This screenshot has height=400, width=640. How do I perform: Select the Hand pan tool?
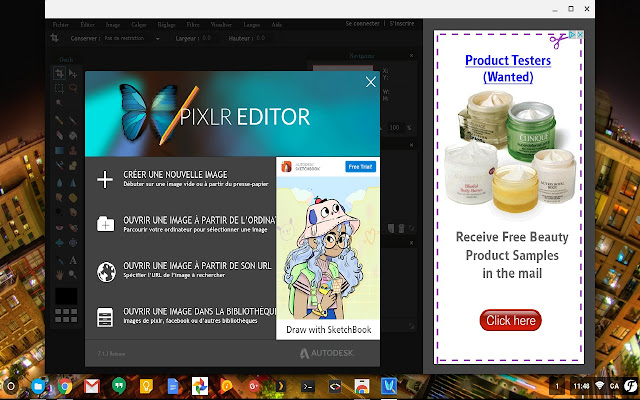click(60, 275)
